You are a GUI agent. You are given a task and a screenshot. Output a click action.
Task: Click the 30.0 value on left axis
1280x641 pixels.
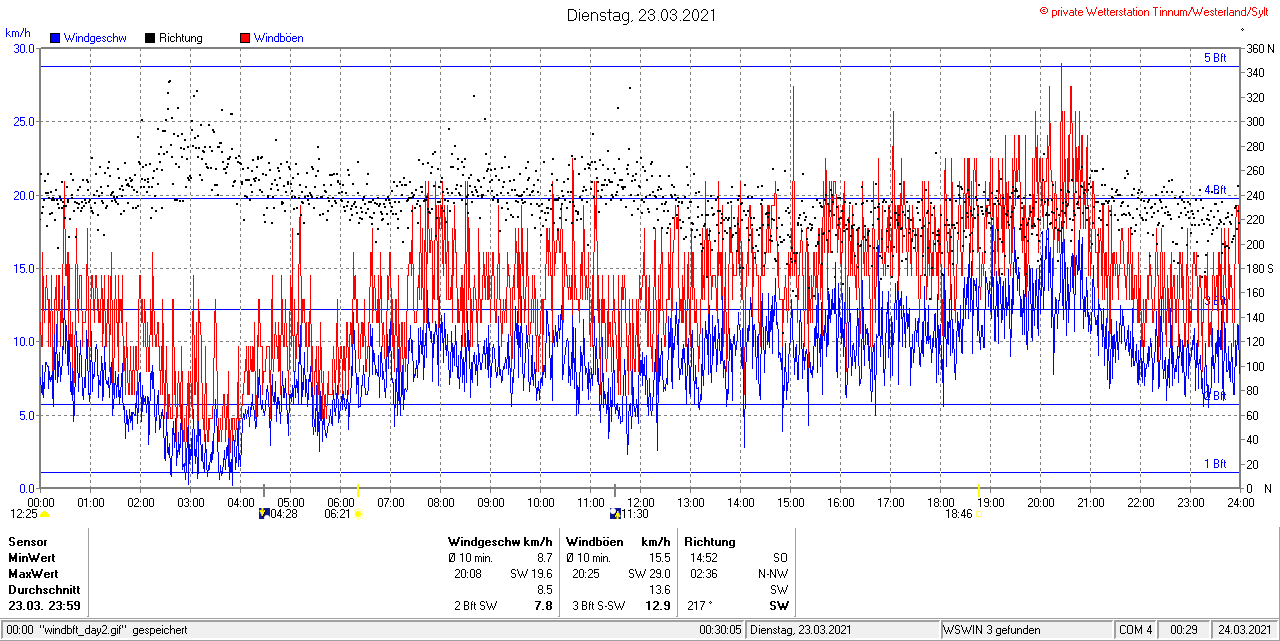(23, 48)
